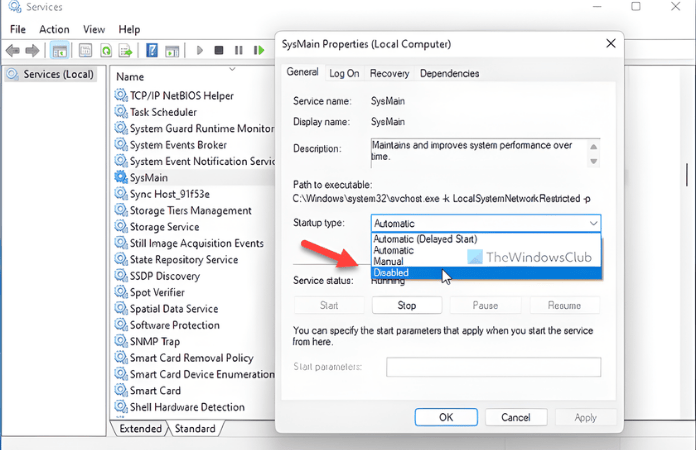The image size is (696, 450).
Task: Switch to the Standard view tab
Action: click(x=195, y=428)
